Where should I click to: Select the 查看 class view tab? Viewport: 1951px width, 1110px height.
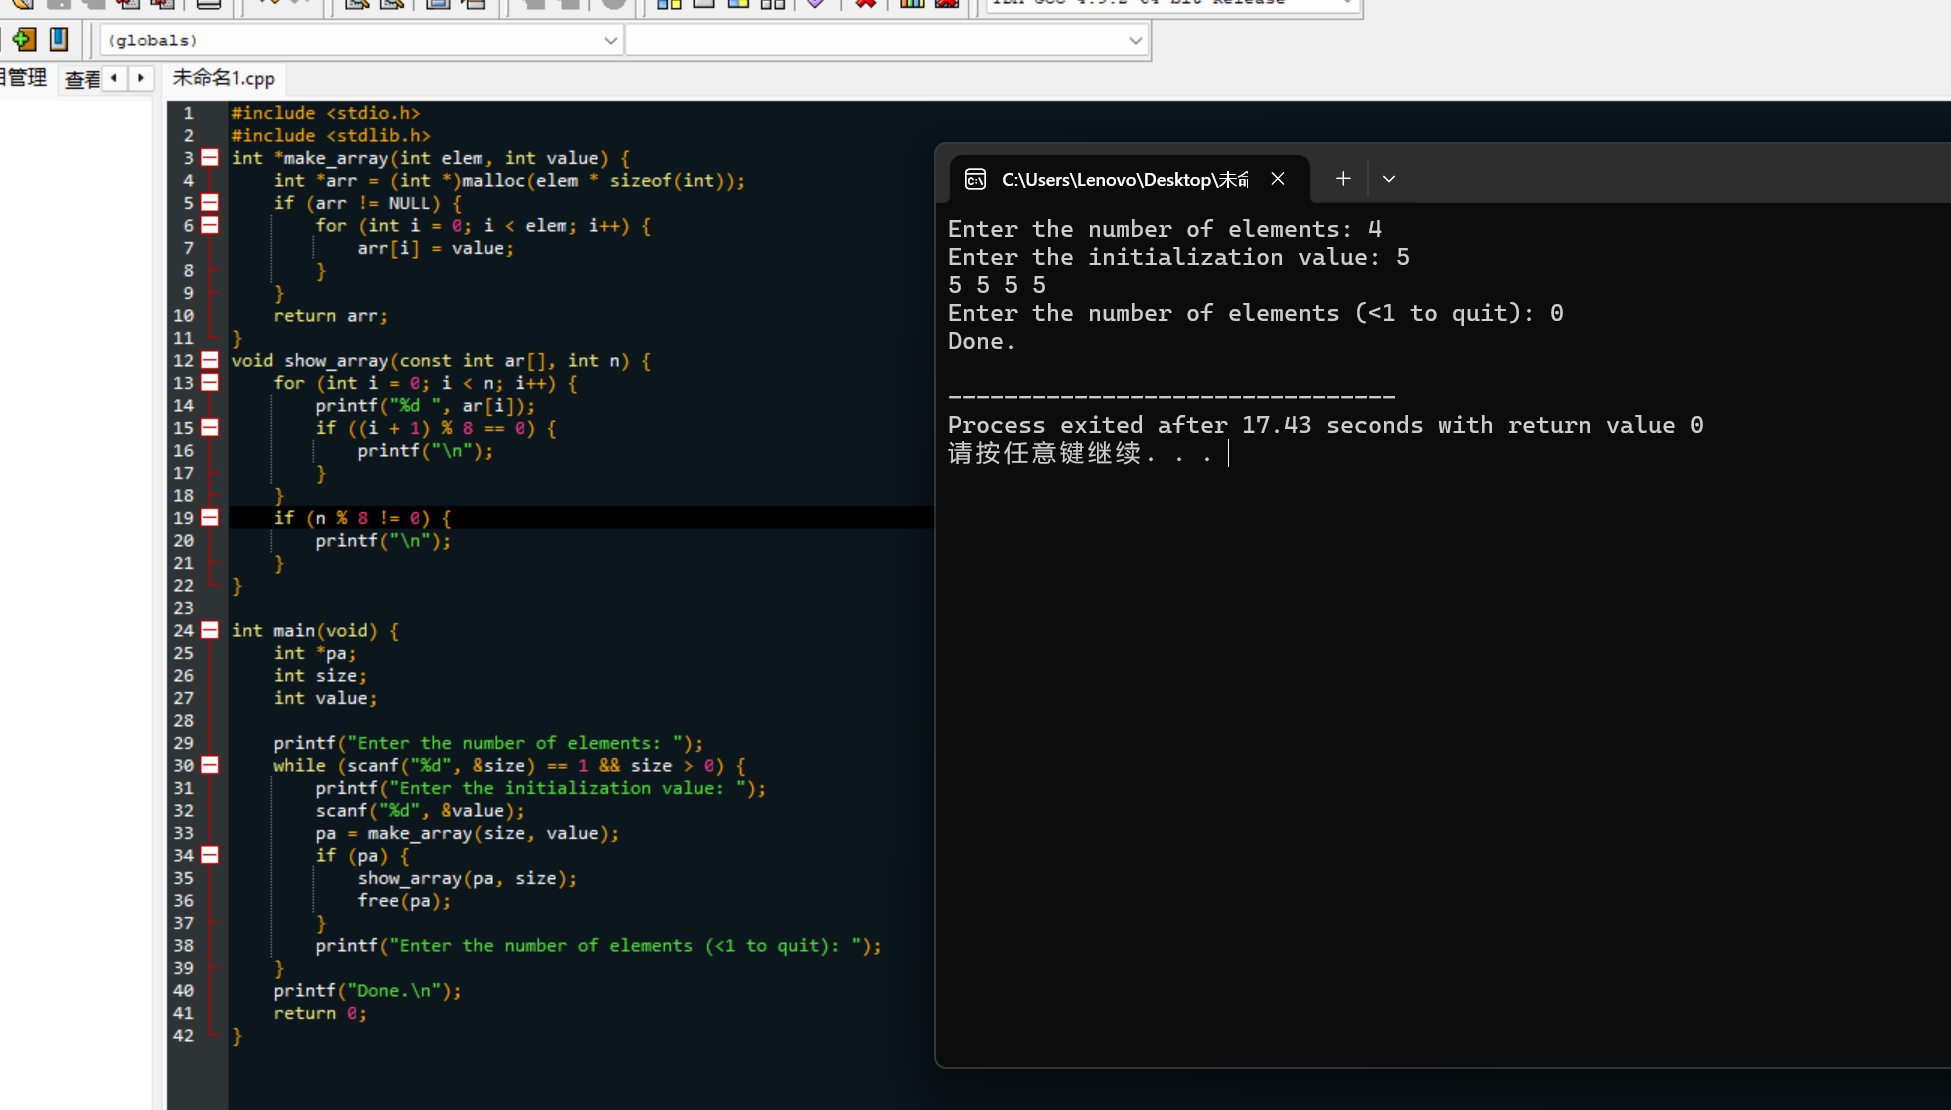(82, 79)
